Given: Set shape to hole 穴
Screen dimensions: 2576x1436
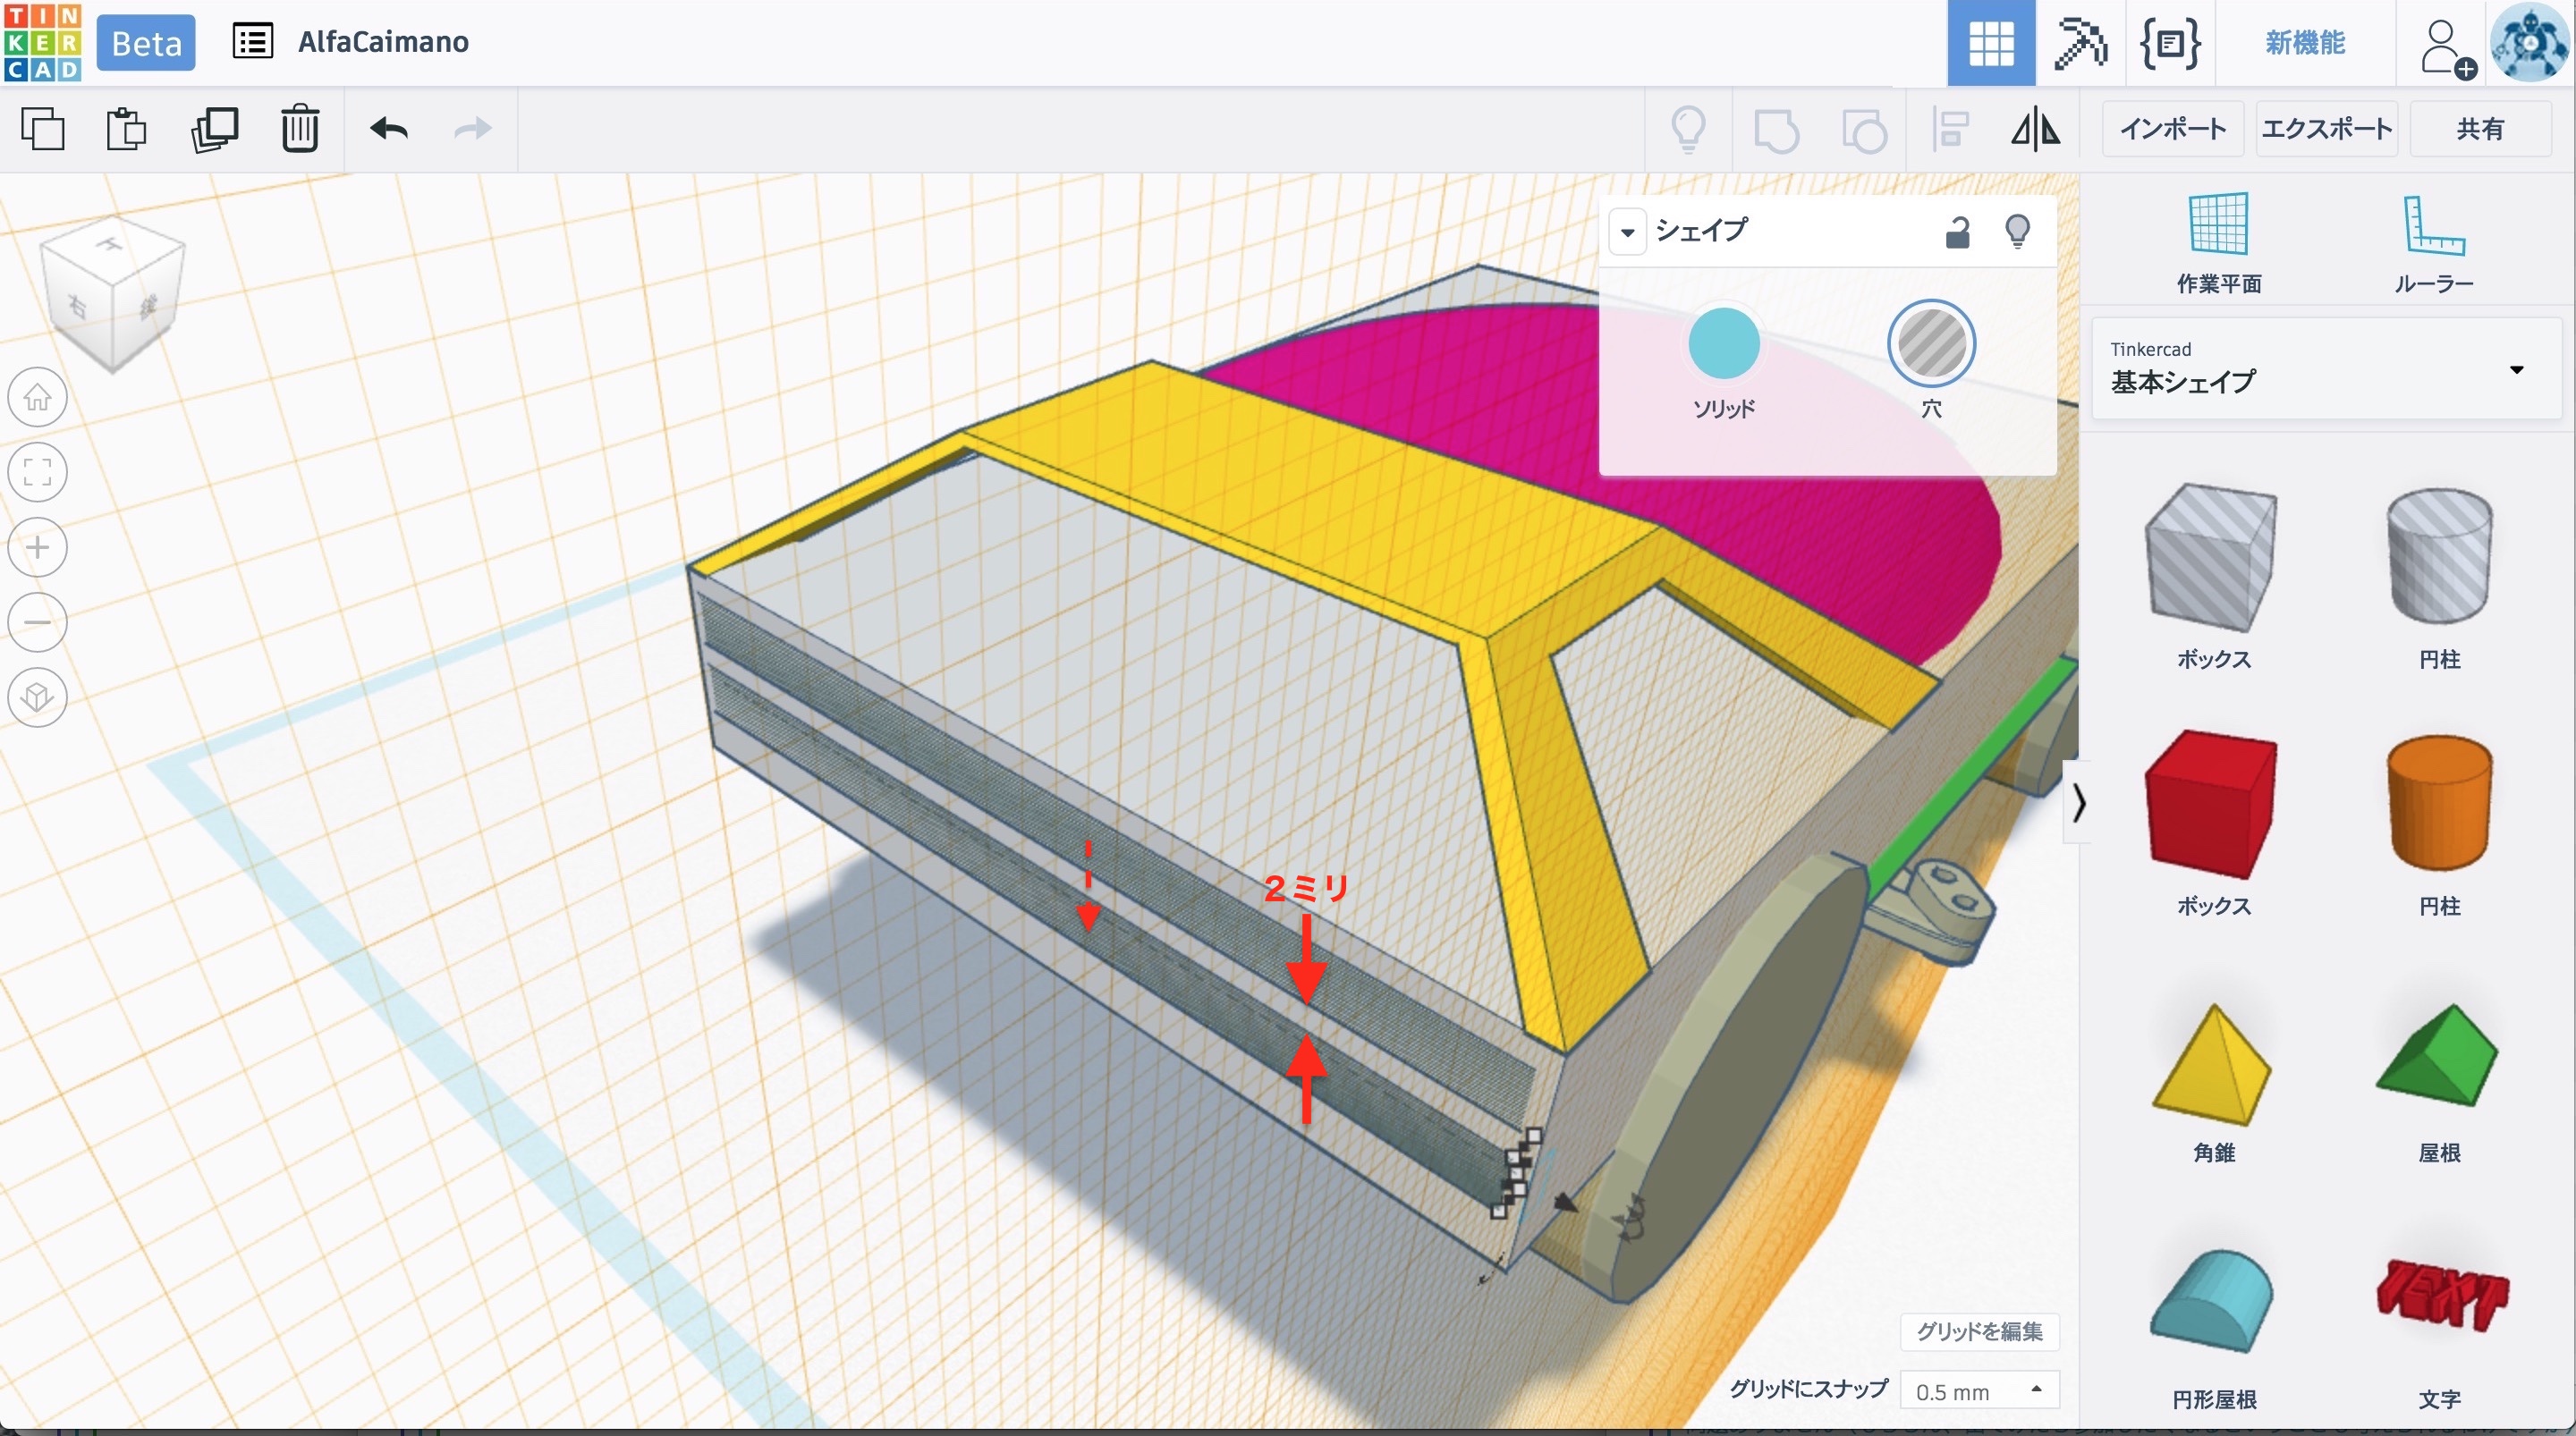Looking at the screenshot, I should coord(1931,345).
